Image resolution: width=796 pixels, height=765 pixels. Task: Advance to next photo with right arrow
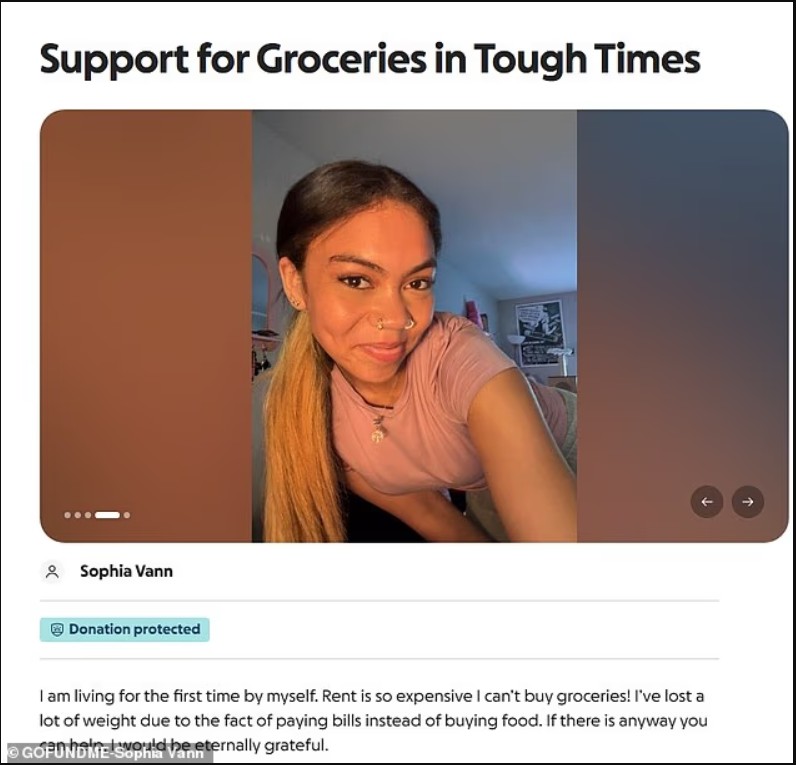748,502
